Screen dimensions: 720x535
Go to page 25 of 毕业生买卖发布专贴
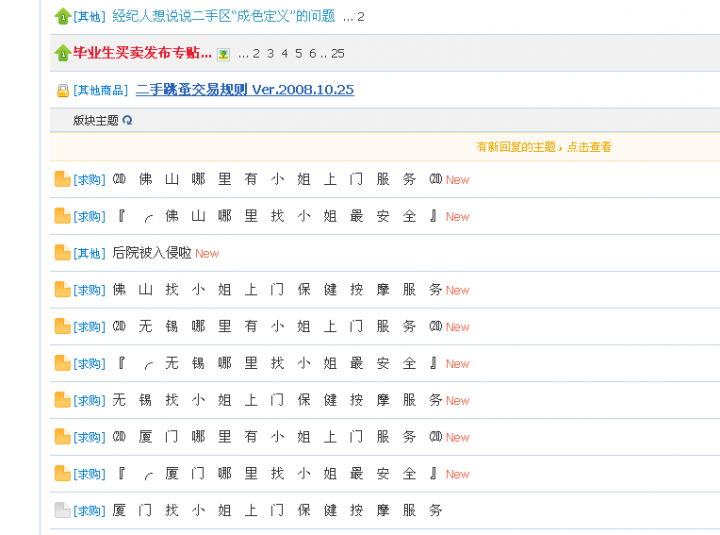(338, 53)
